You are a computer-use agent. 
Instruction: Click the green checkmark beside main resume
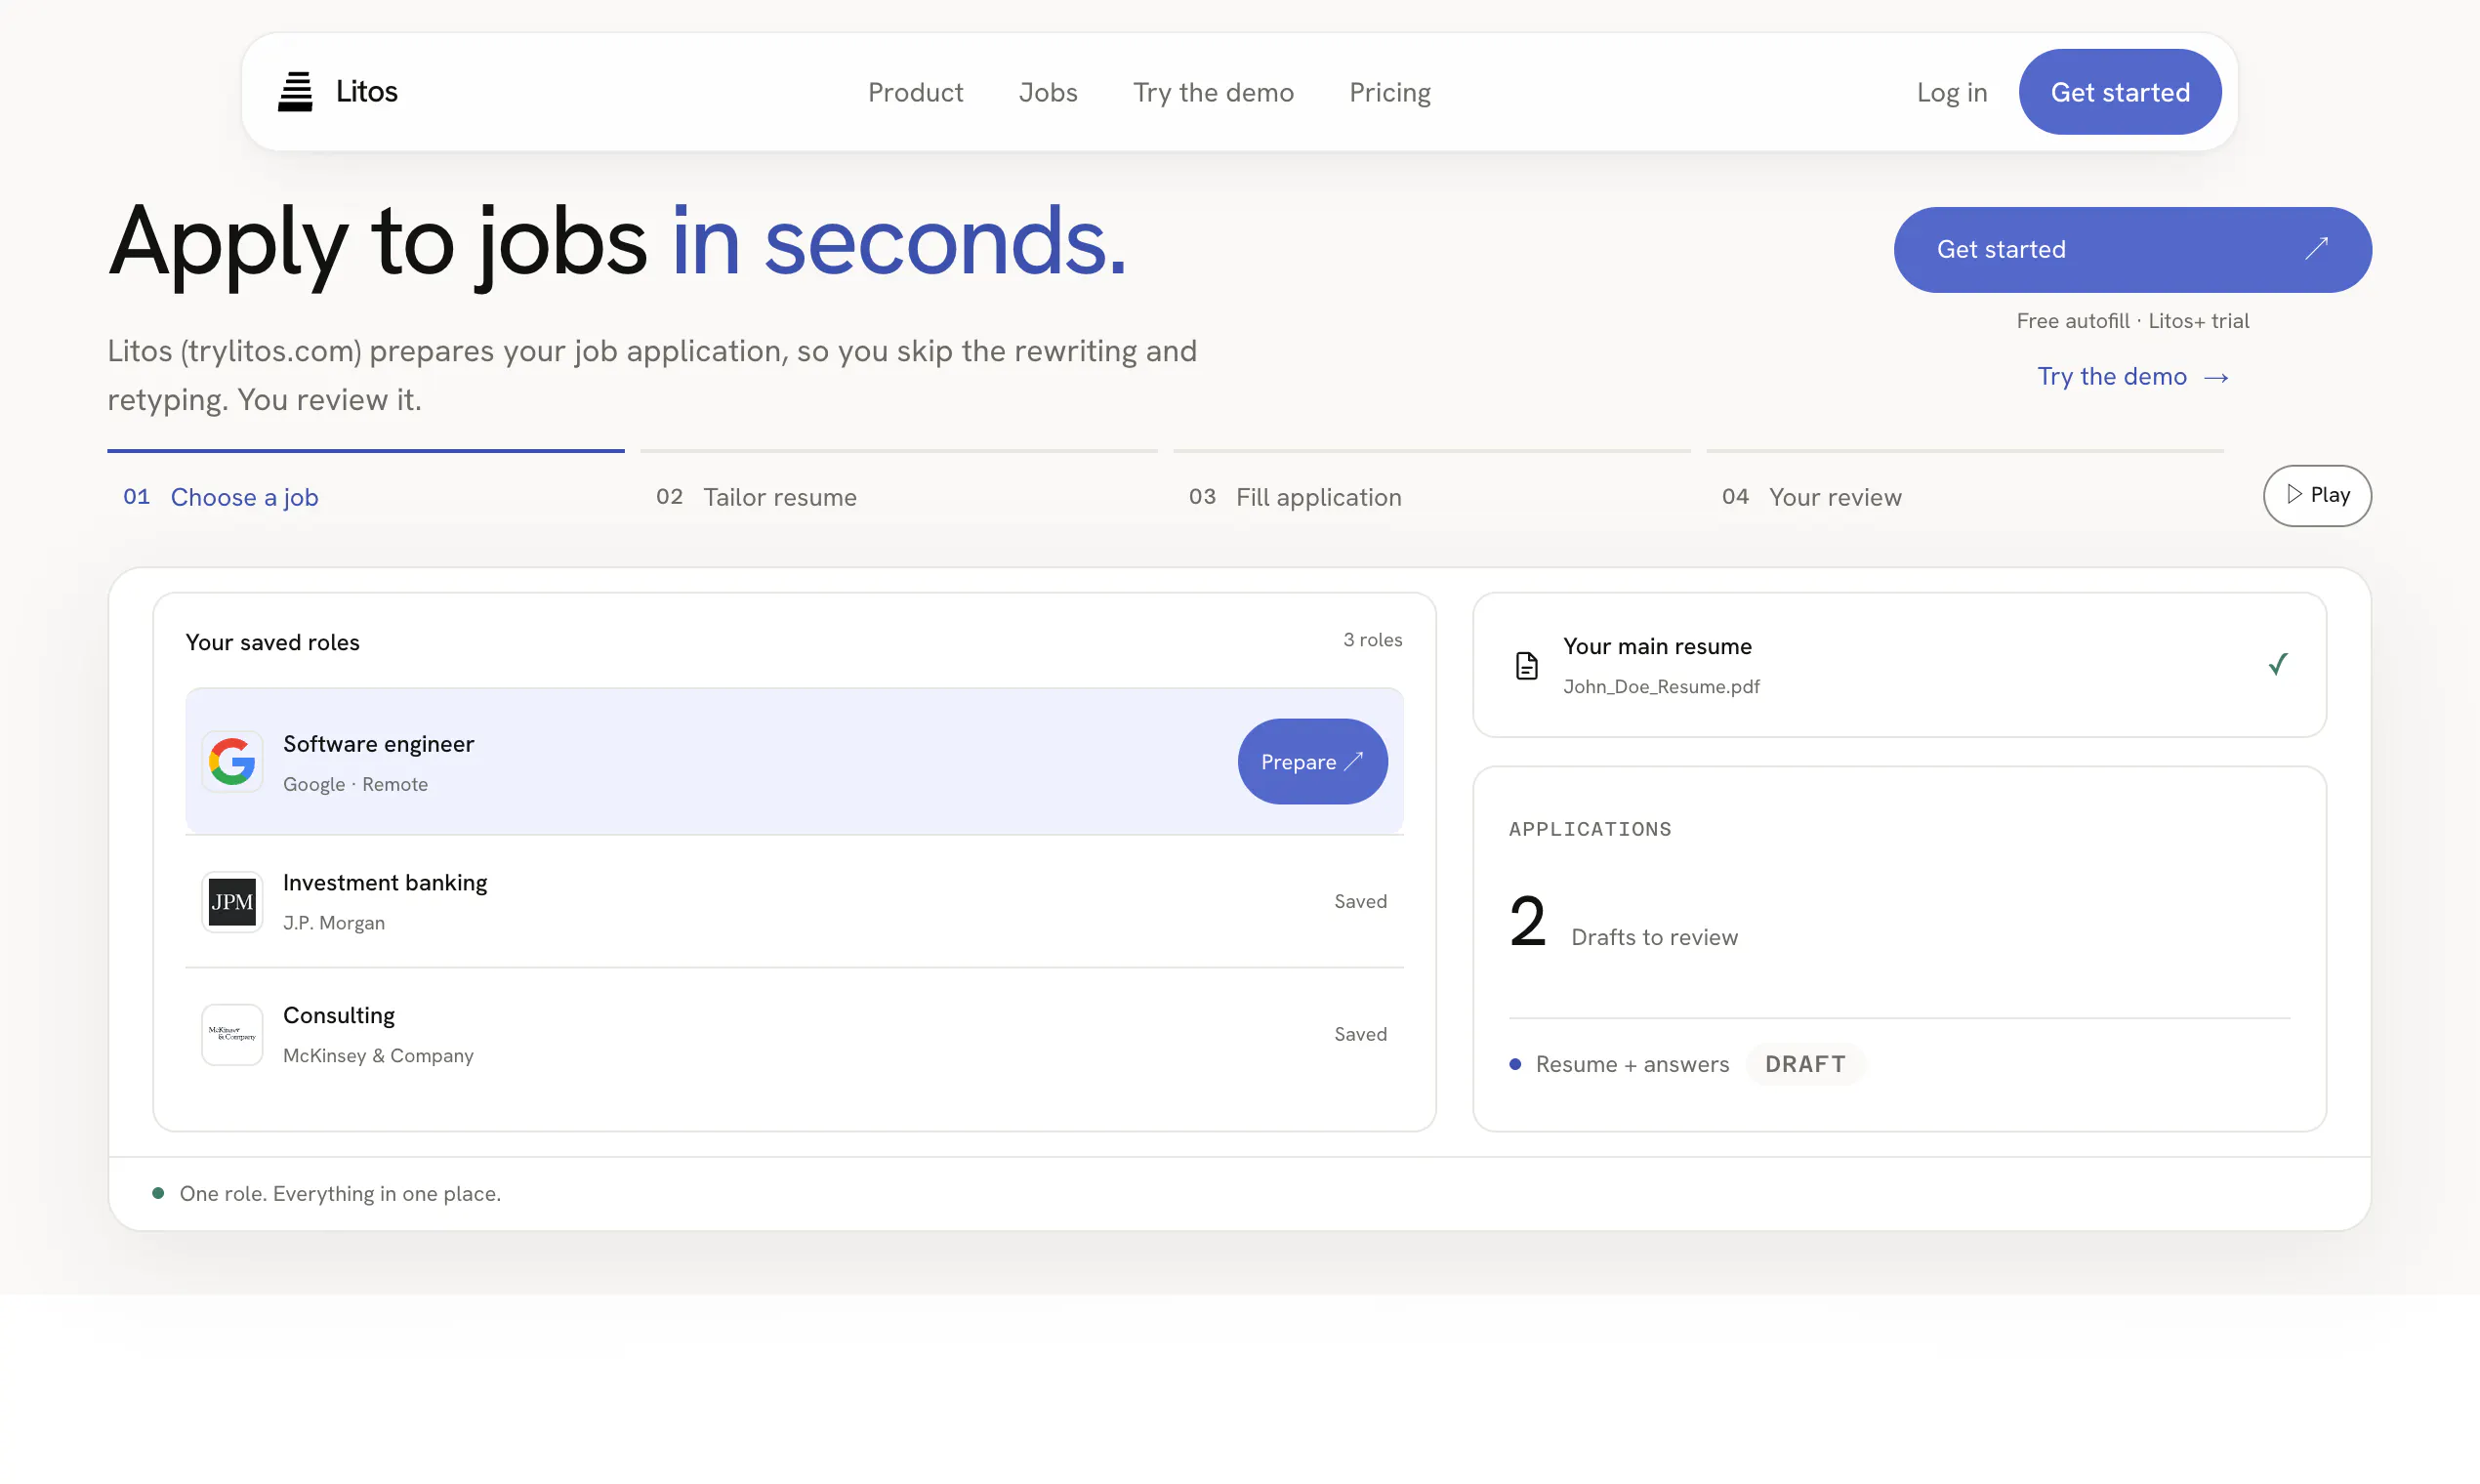[2278, 664]
